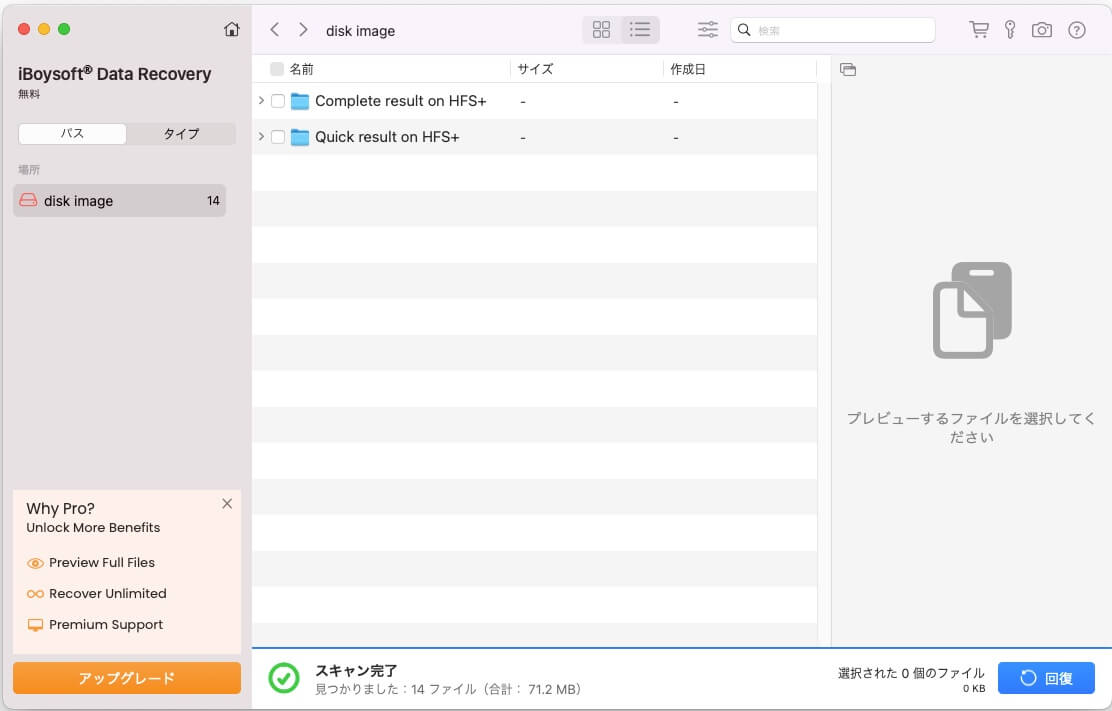
Task: Check the Complete result on HFS+ checkbox
Action: pos(278,101)
